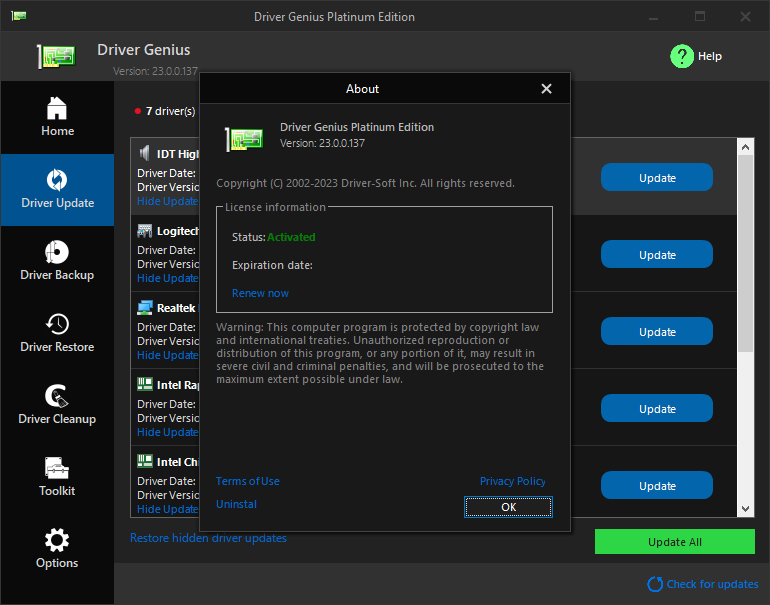Update the Intel Rapid driver
The height and width of the screenshot is (605, 770).
pyautogui.click(x=657, y=409)
